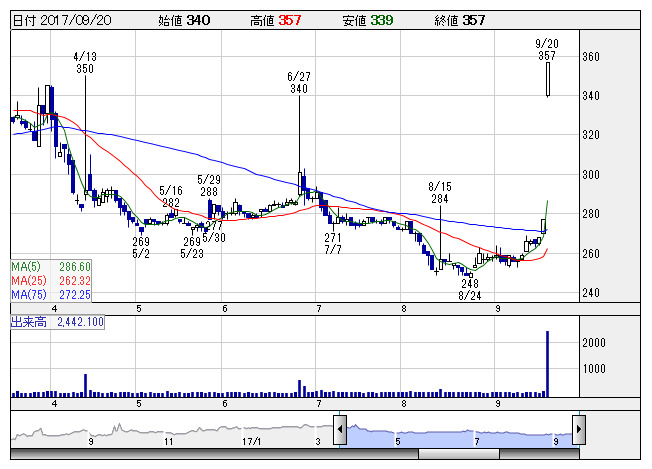Click the right range handle arrow in navigator

(x=579, y=429)
